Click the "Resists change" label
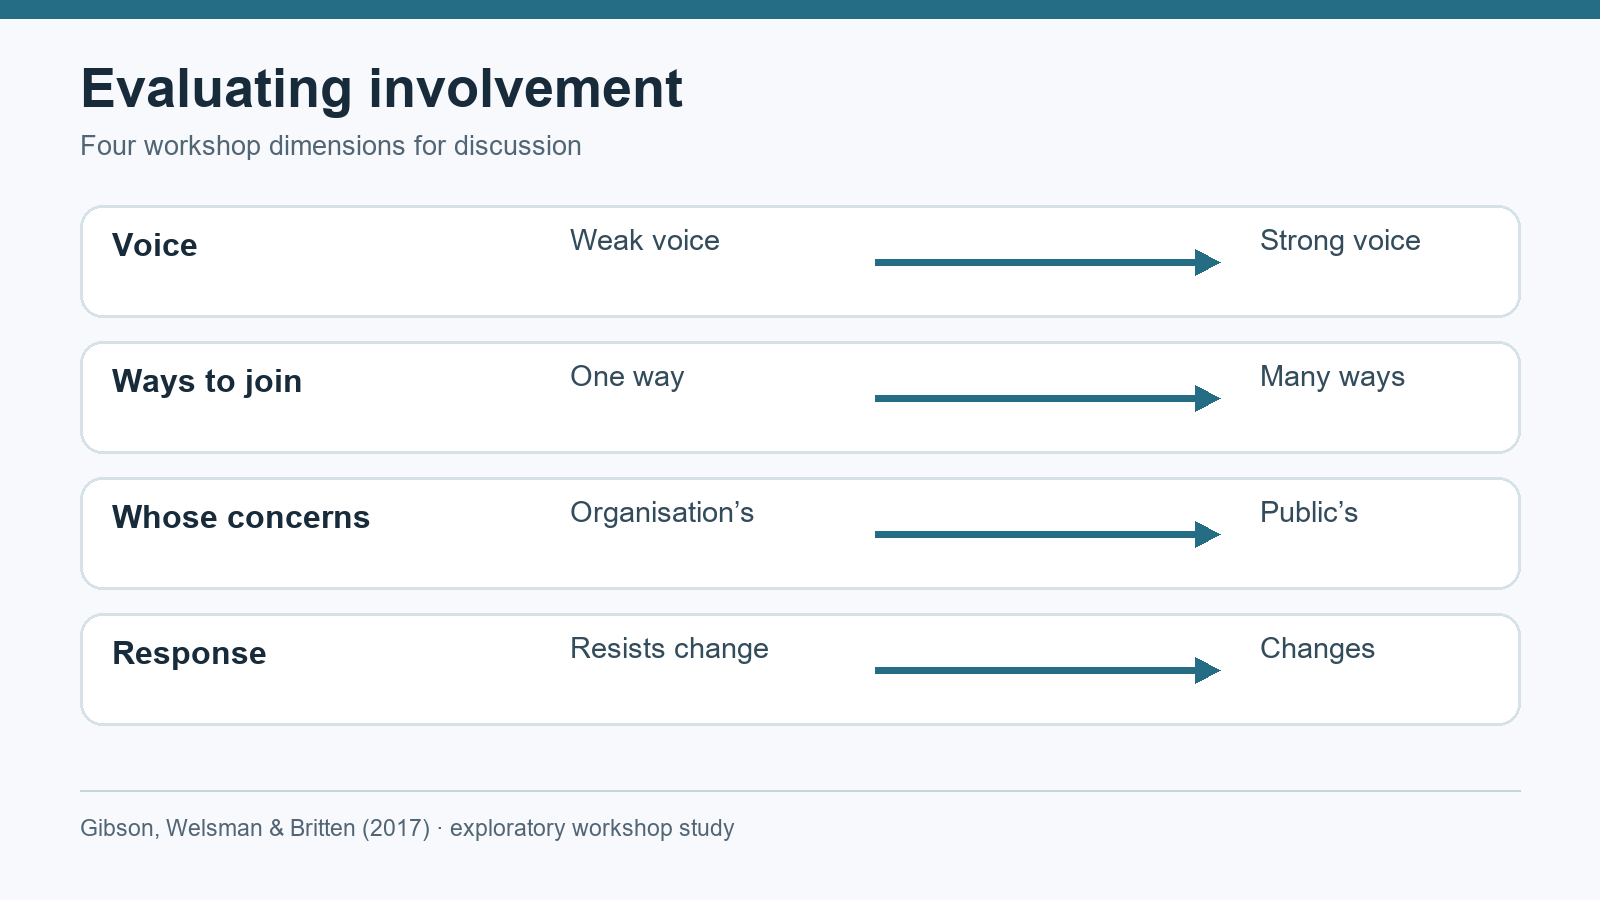This screenshot has width=1600, height=900. point(669,648)
